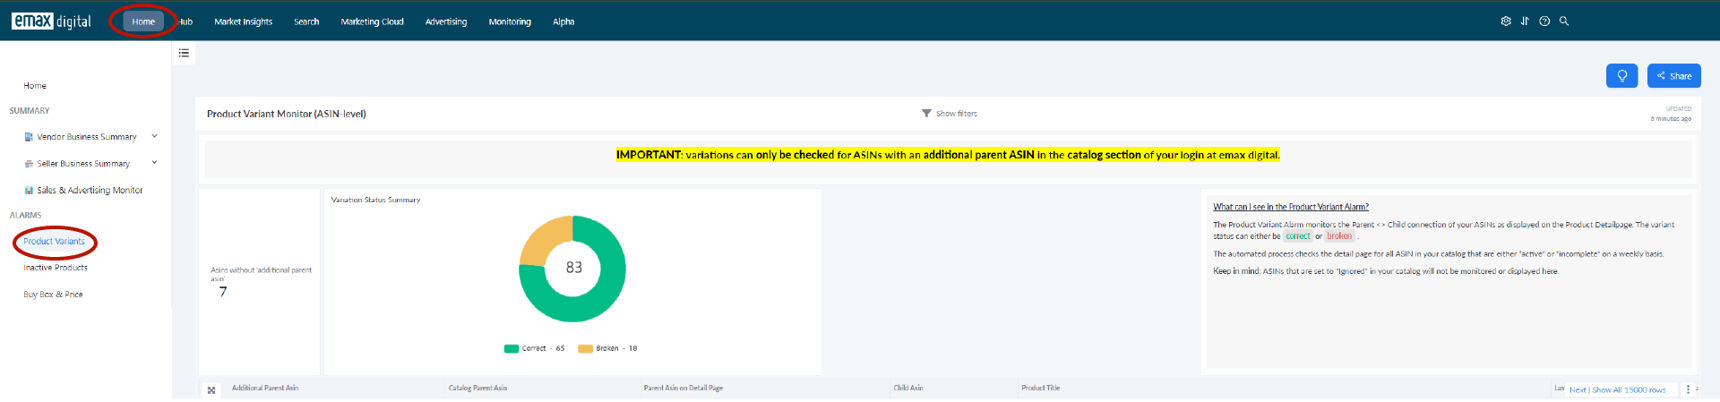Click the yellow segment of the donut chart
This screenshot has height=402, width=1720.
coord(539,237)
